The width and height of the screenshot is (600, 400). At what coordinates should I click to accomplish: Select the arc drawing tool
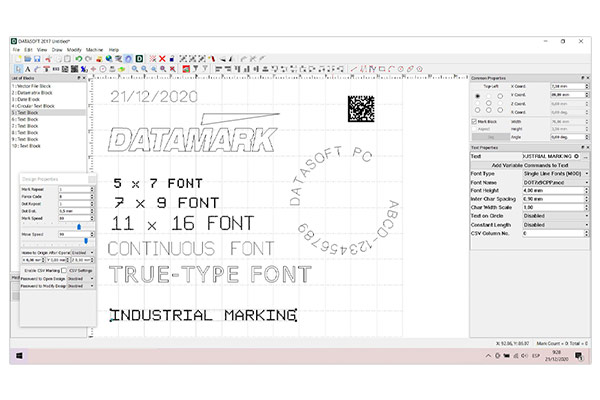(391, 69)
